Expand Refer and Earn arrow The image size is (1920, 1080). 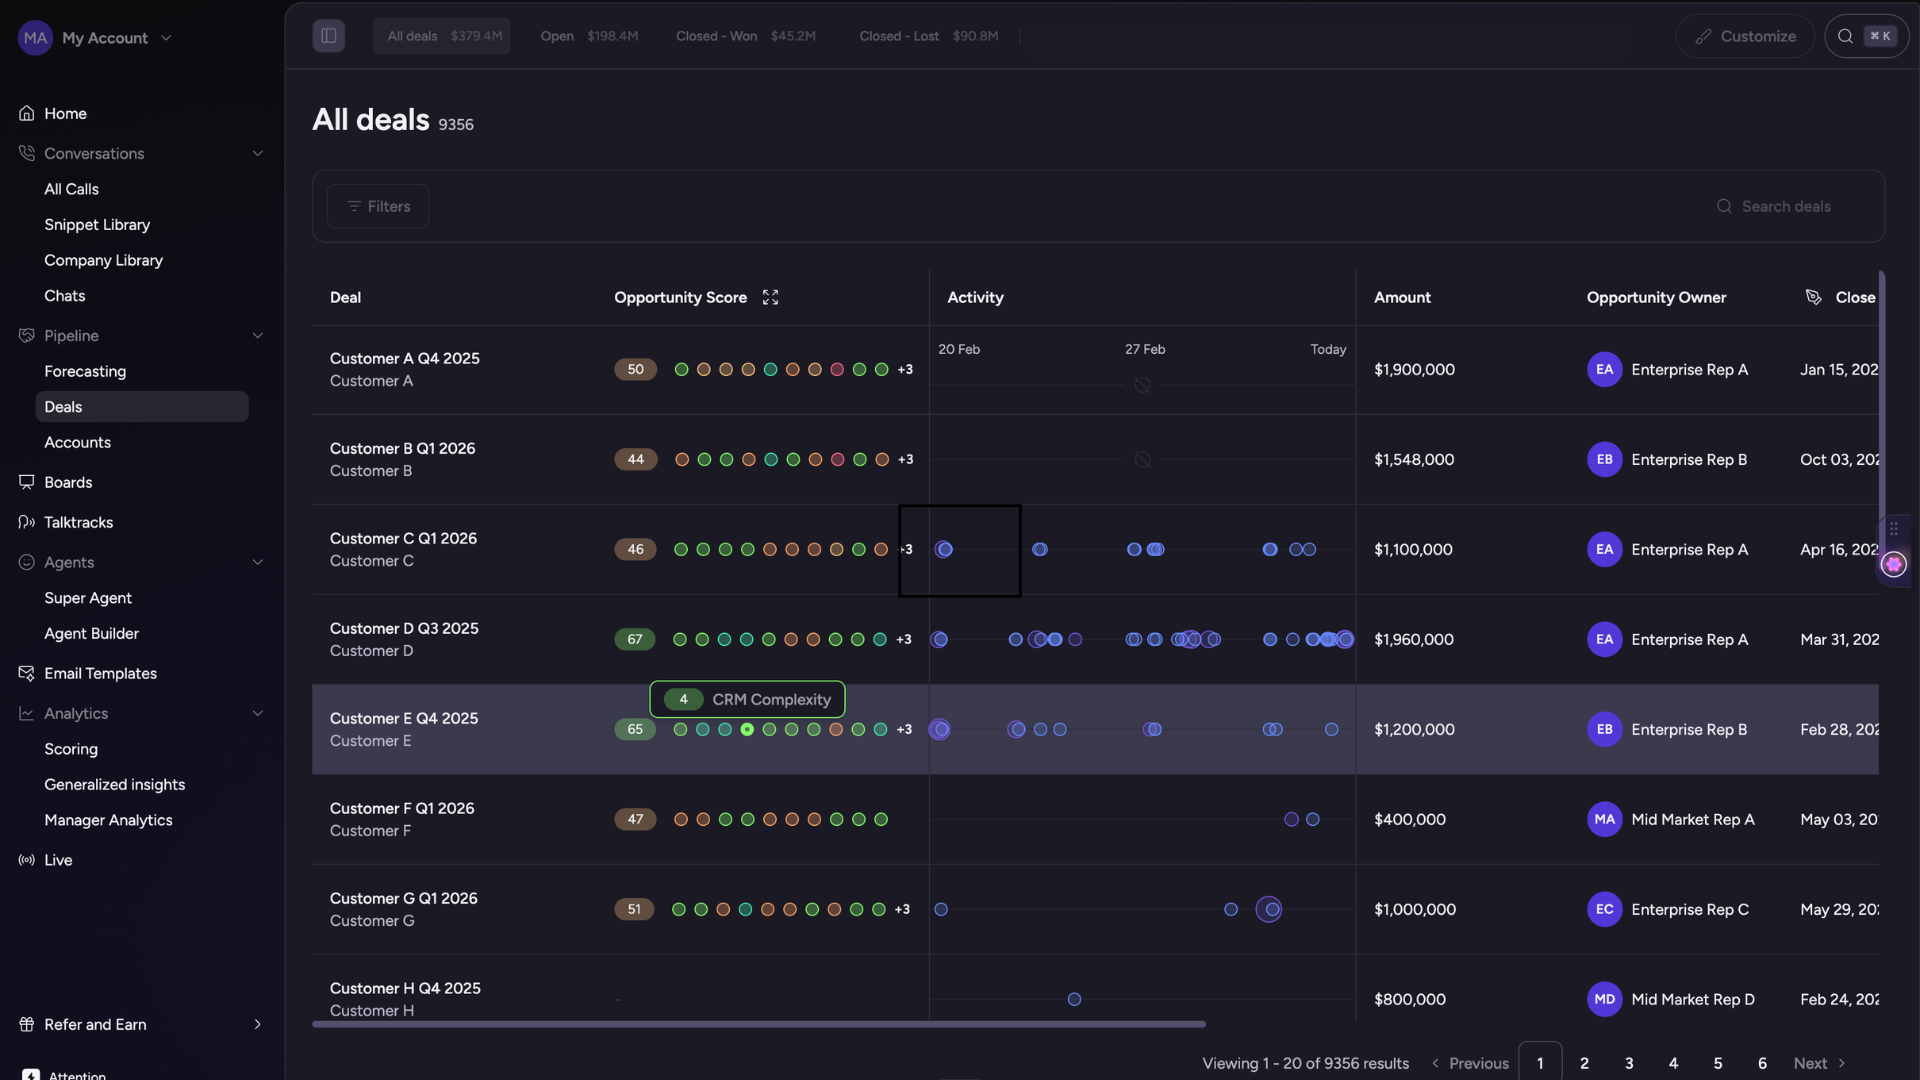coord(257,1024)
